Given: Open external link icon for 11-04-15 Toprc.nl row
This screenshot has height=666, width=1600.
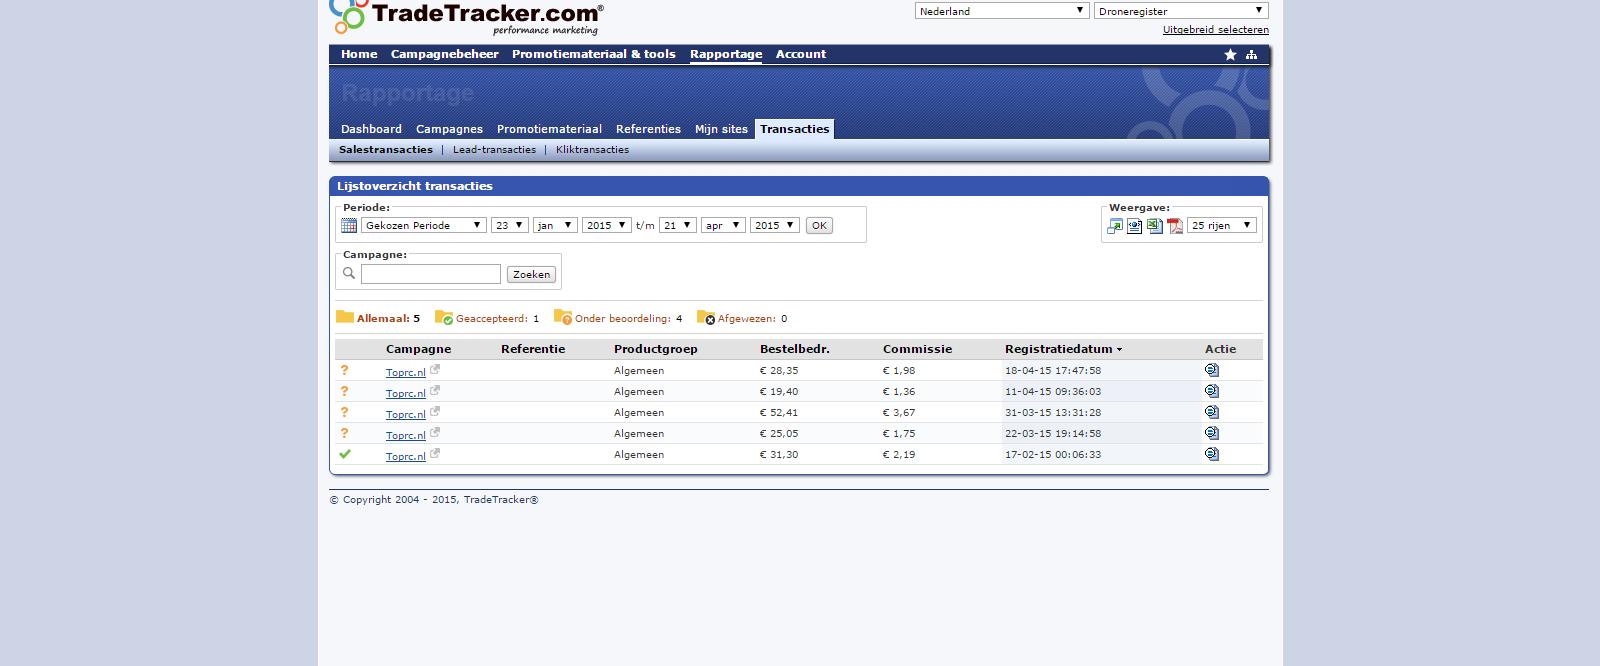Looking at the screenshot, I should point(435,390).
